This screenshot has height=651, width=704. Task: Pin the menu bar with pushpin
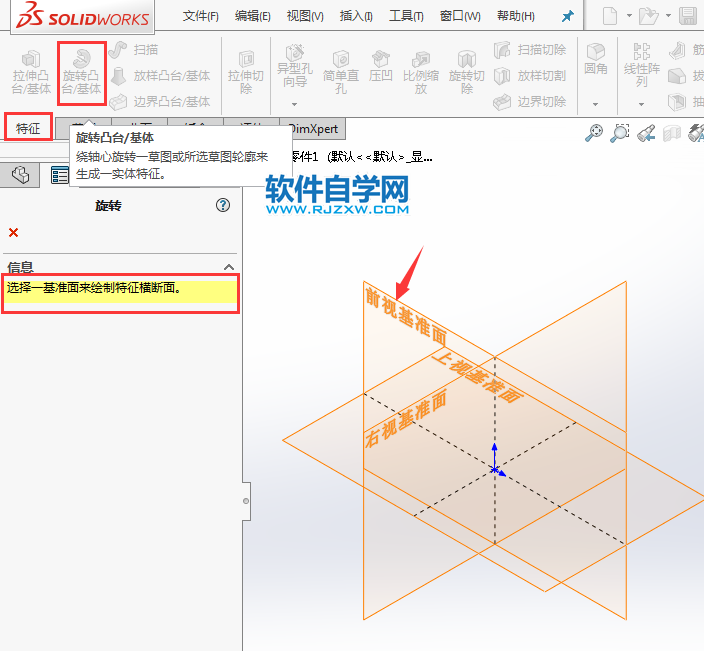point(568,17)
